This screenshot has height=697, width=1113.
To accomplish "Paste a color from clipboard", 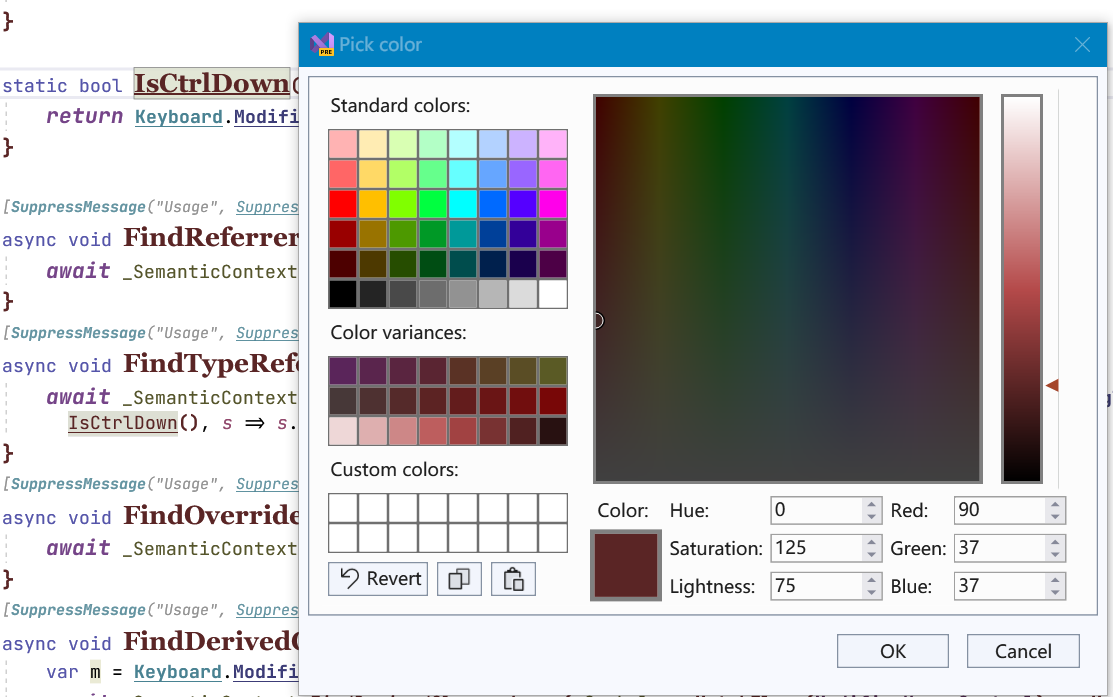I will pos(513,578).
